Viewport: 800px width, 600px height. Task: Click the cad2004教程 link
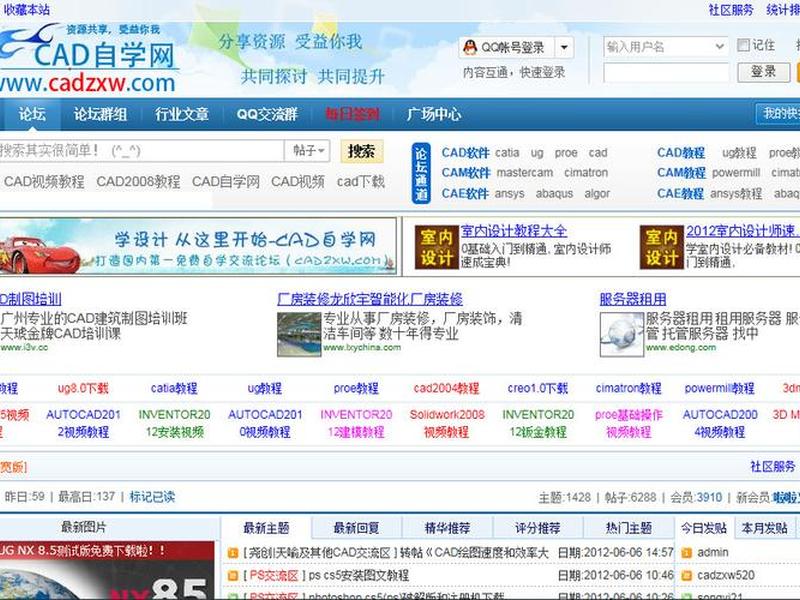pyautogui.click(x=446, y=388)
